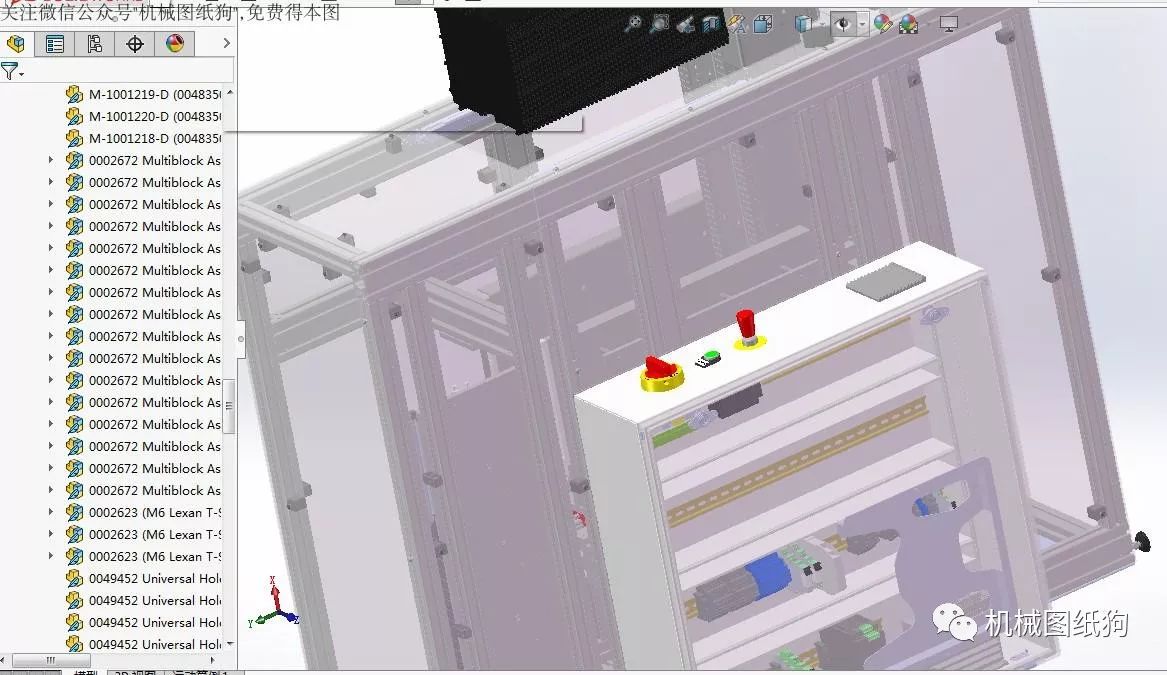Select the red rotary disconnect switch

661,372
